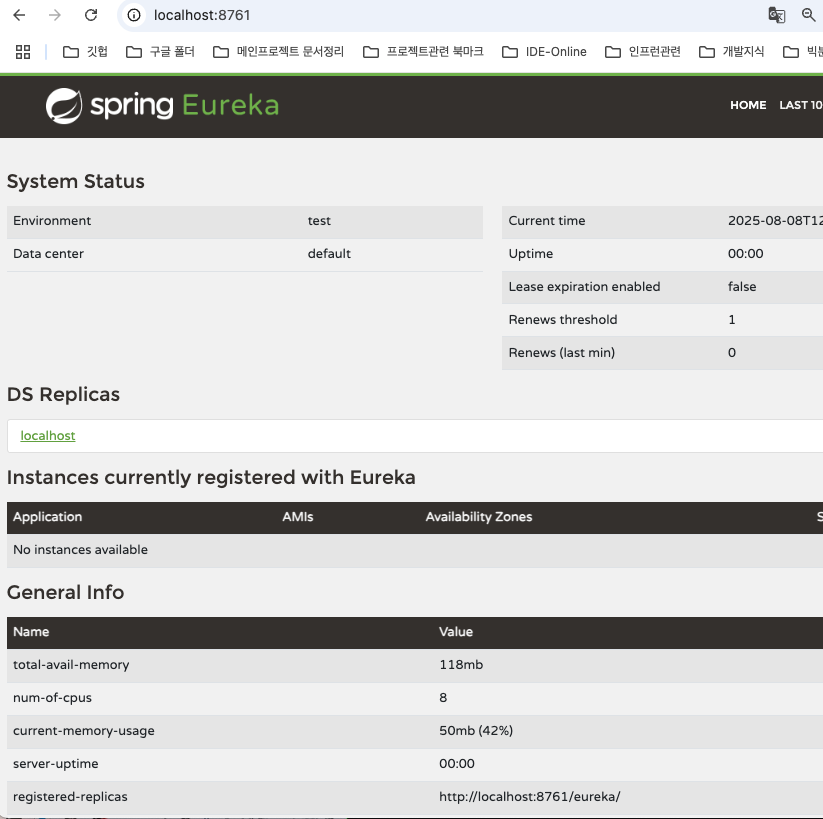Click the Current time value cell
Image resolution: width=823 pixels, height=819 pixels.
775,221
